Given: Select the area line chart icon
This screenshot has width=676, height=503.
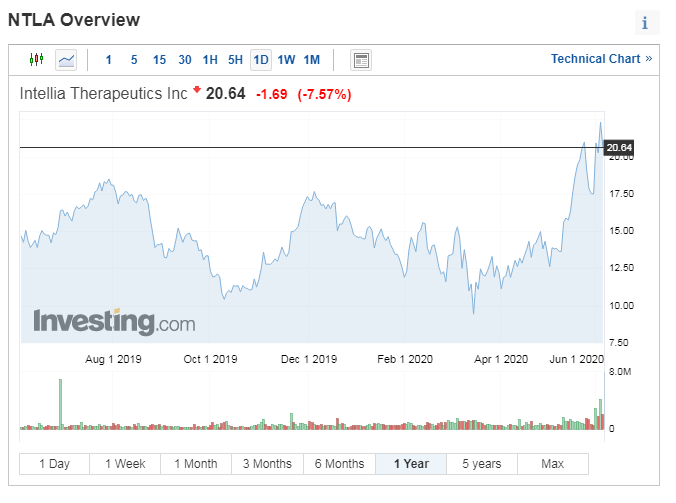Looking at the screenshot, I should click(66, 59).
